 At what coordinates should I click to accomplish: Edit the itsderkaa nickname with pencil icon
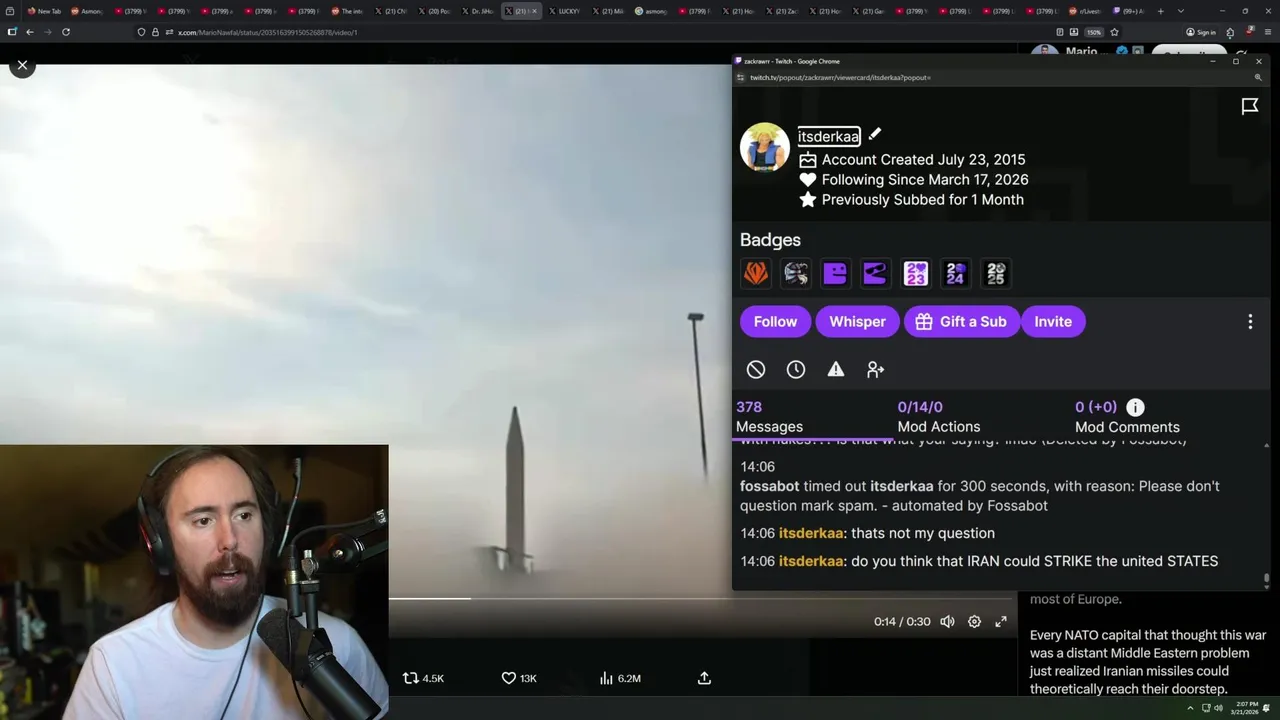click(x=874, y=135)
